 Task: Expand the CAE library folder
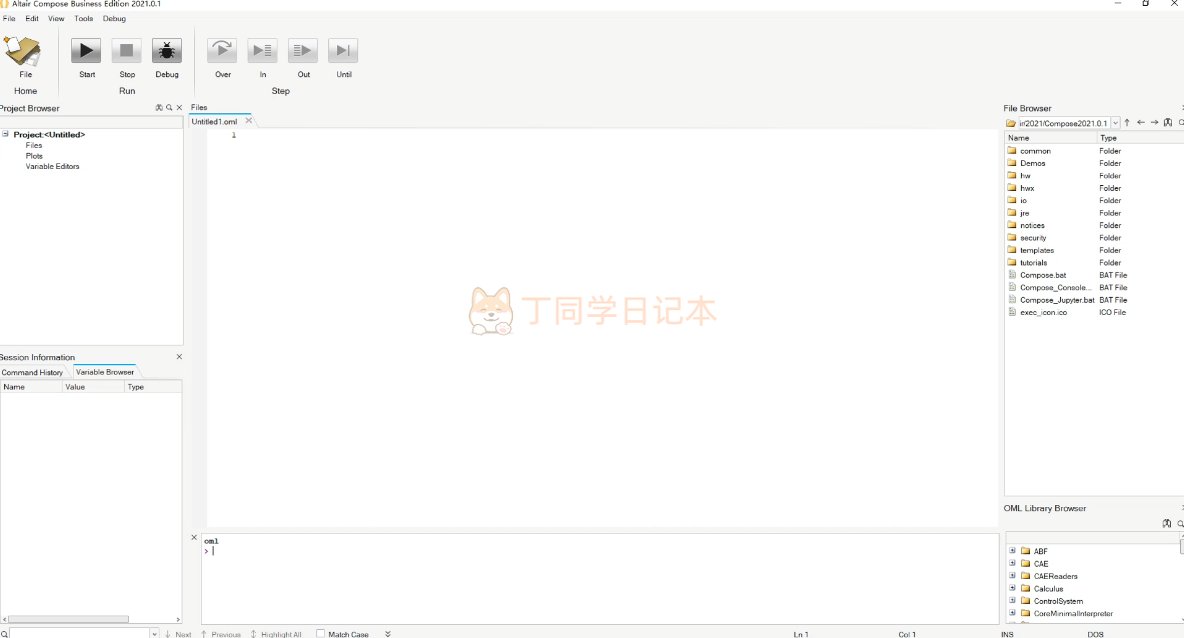[x=1013, y=562]
